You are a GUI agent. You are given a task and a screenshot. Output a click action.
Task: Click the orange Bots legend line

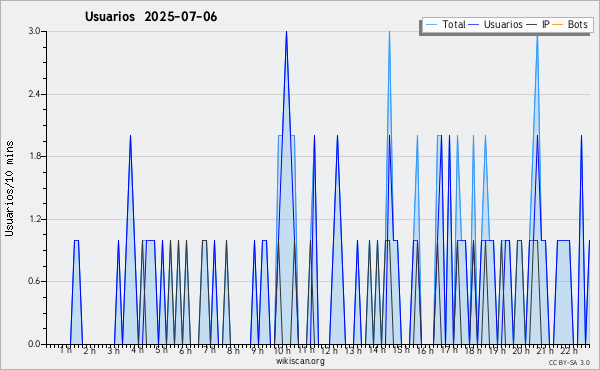[x=558, y=25]
